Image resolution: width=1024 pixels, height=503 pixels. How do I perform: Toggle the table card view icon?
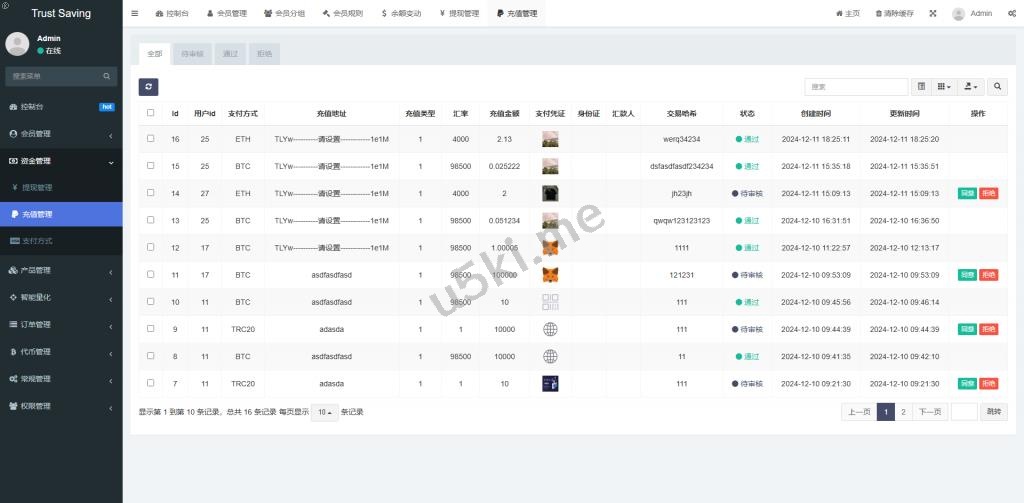(x=922, y=87)
